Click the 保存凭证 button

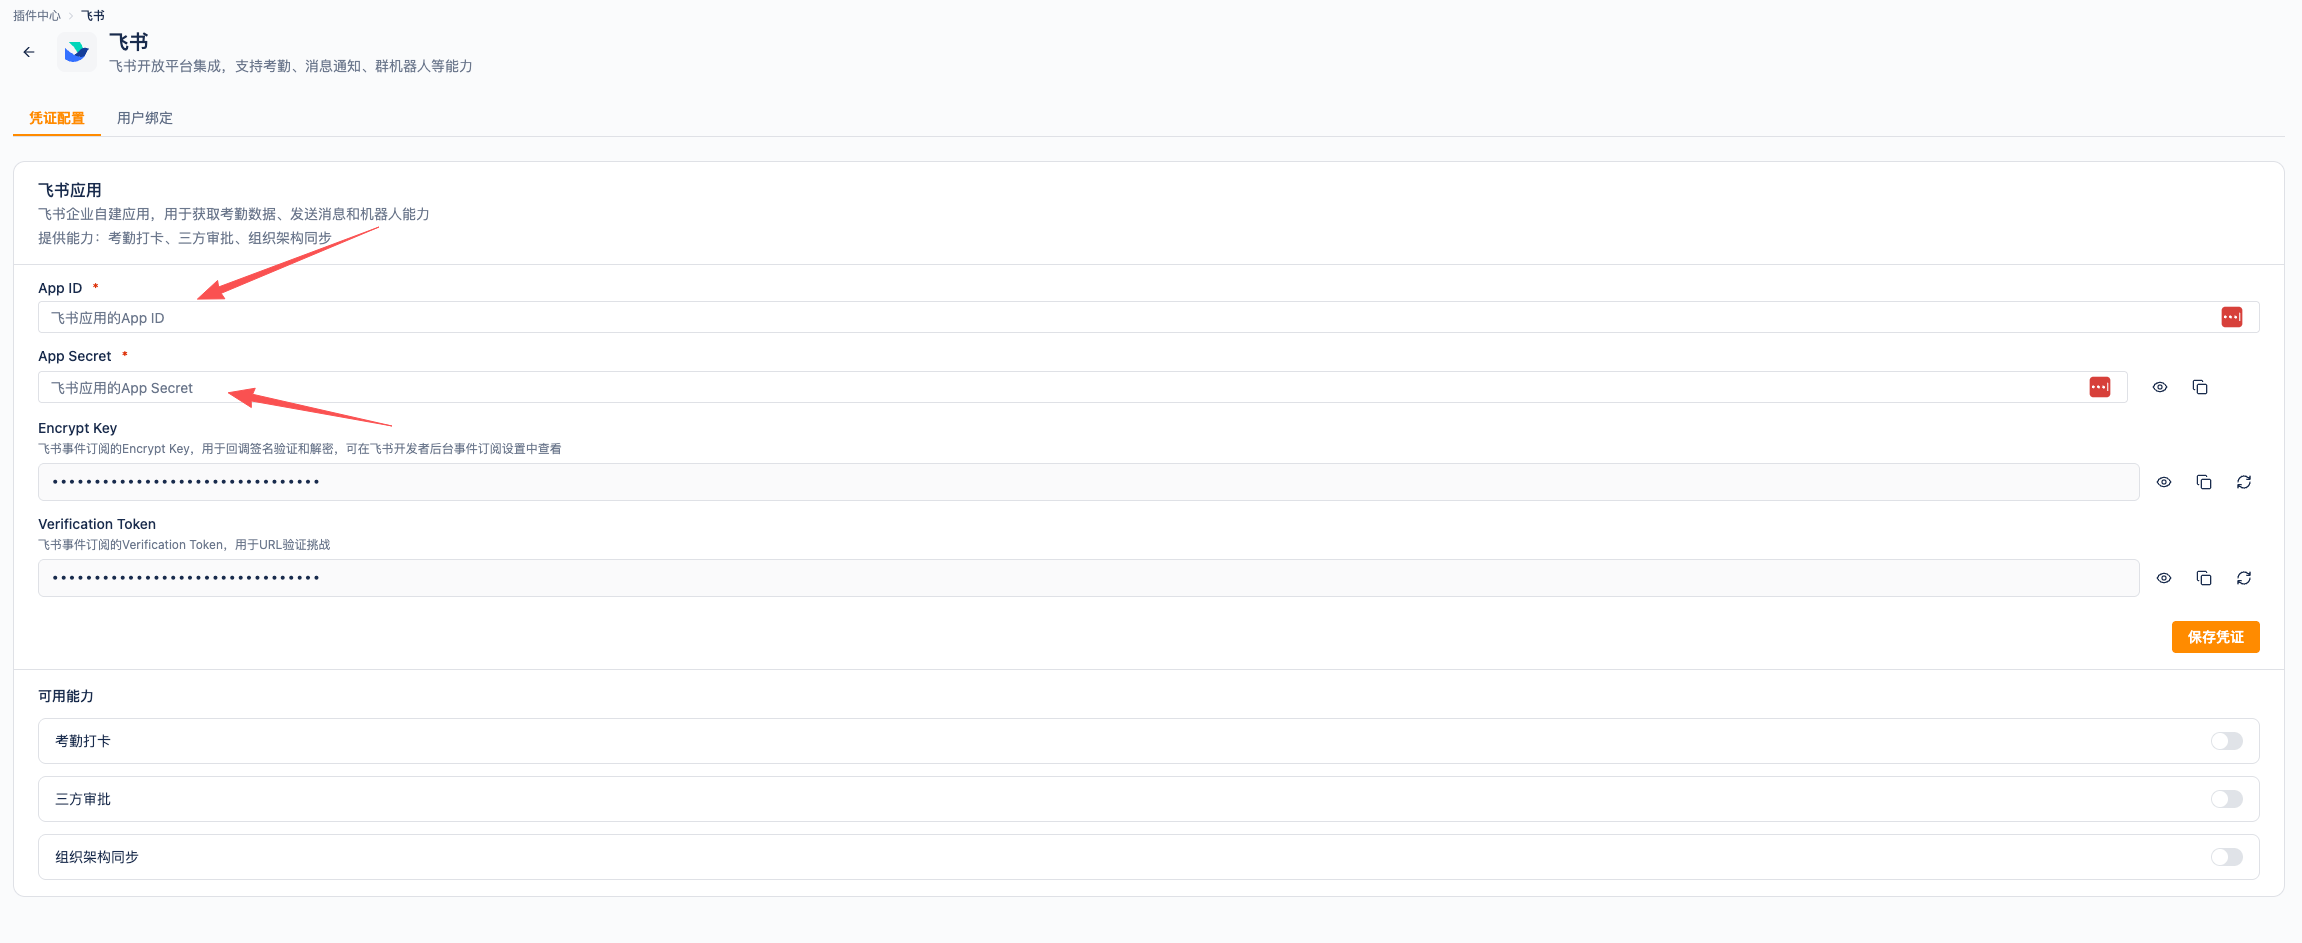(2216, 637)
